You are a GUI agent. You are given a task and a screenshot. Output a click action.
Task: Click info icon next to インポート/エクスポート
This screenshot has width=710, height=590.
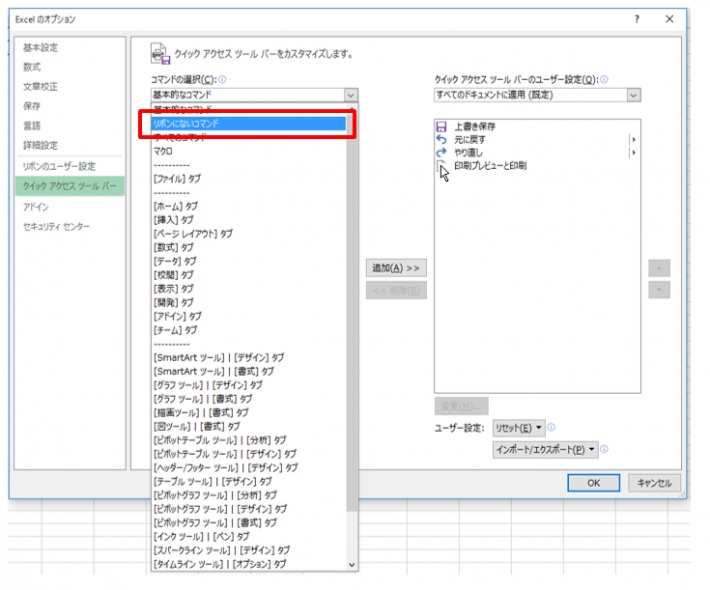click(x=604, y=449)
